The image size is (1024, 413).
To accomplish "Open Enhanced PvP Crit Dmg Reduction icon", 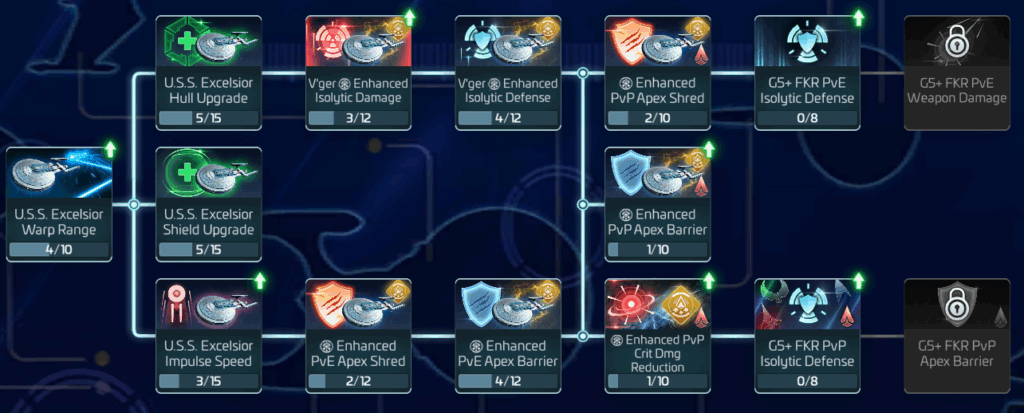I will 658,305.
